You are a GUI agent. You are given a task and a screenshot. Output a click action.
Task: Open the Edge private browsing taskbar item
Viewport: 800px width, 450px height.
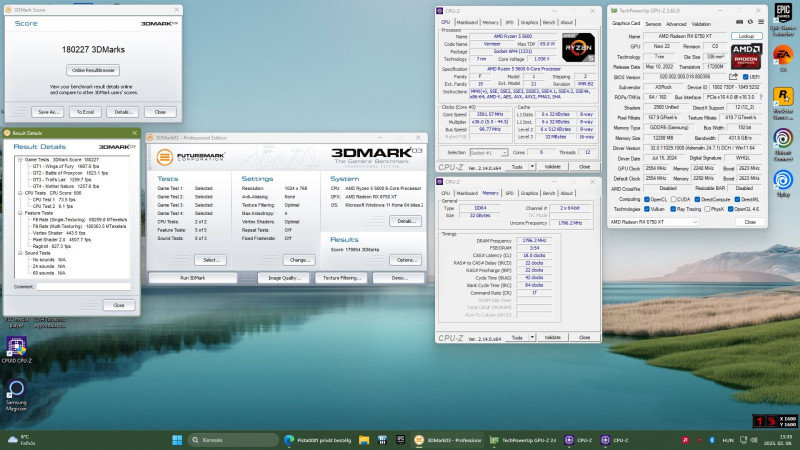coord(317,440)
